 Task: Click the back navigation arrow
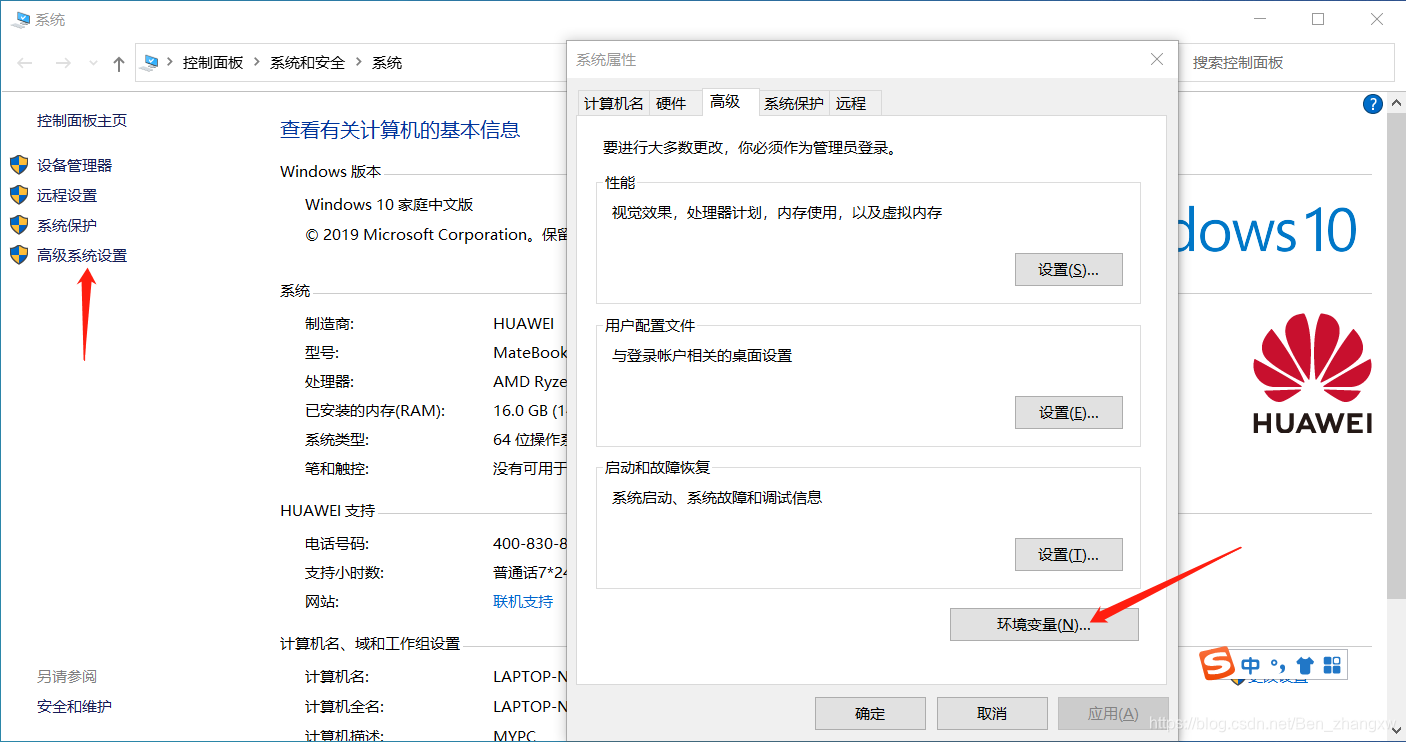tap(25, 63)
